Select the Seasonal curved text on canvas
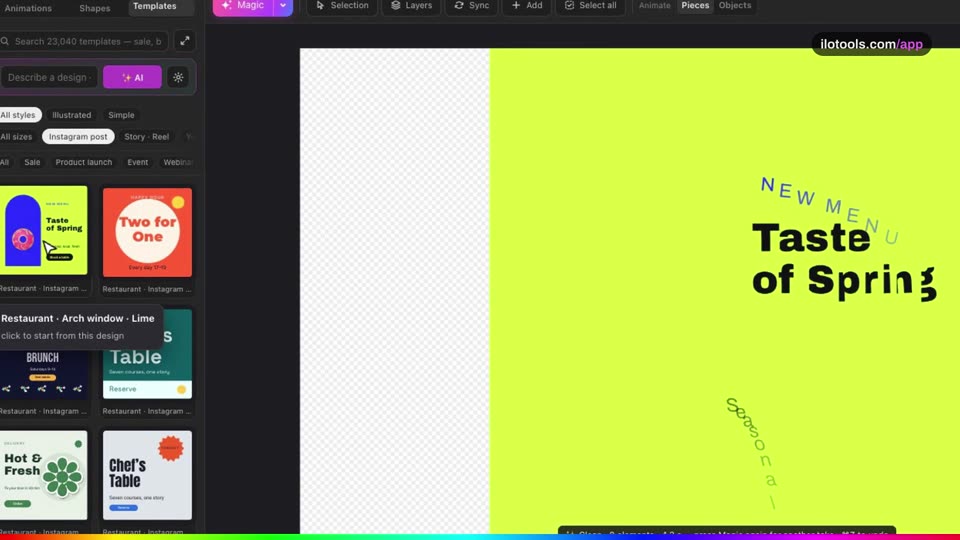The height and width of the screenshot is (540, 960). click(752, 453)
